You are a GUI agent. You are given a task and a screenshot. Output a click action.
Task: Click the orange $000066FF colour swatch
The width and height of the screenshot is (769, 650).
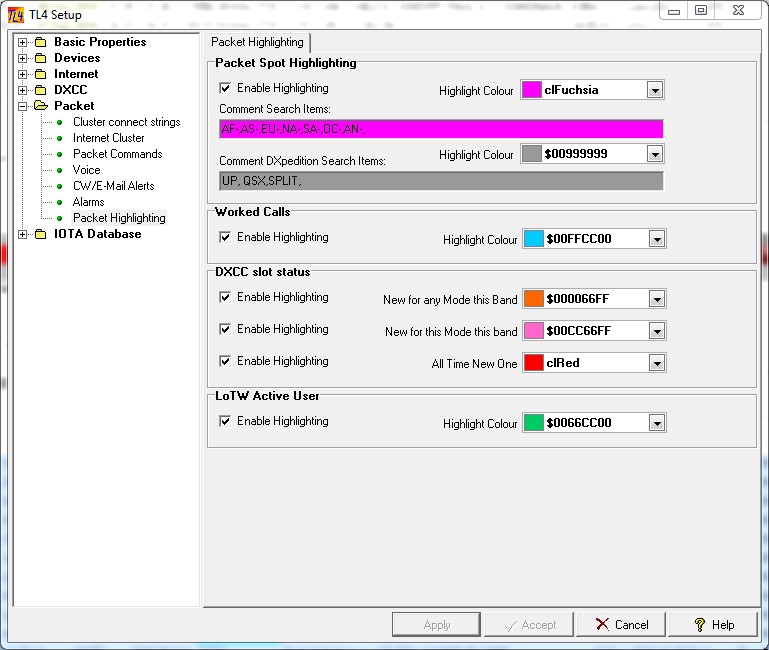[534, 299]
